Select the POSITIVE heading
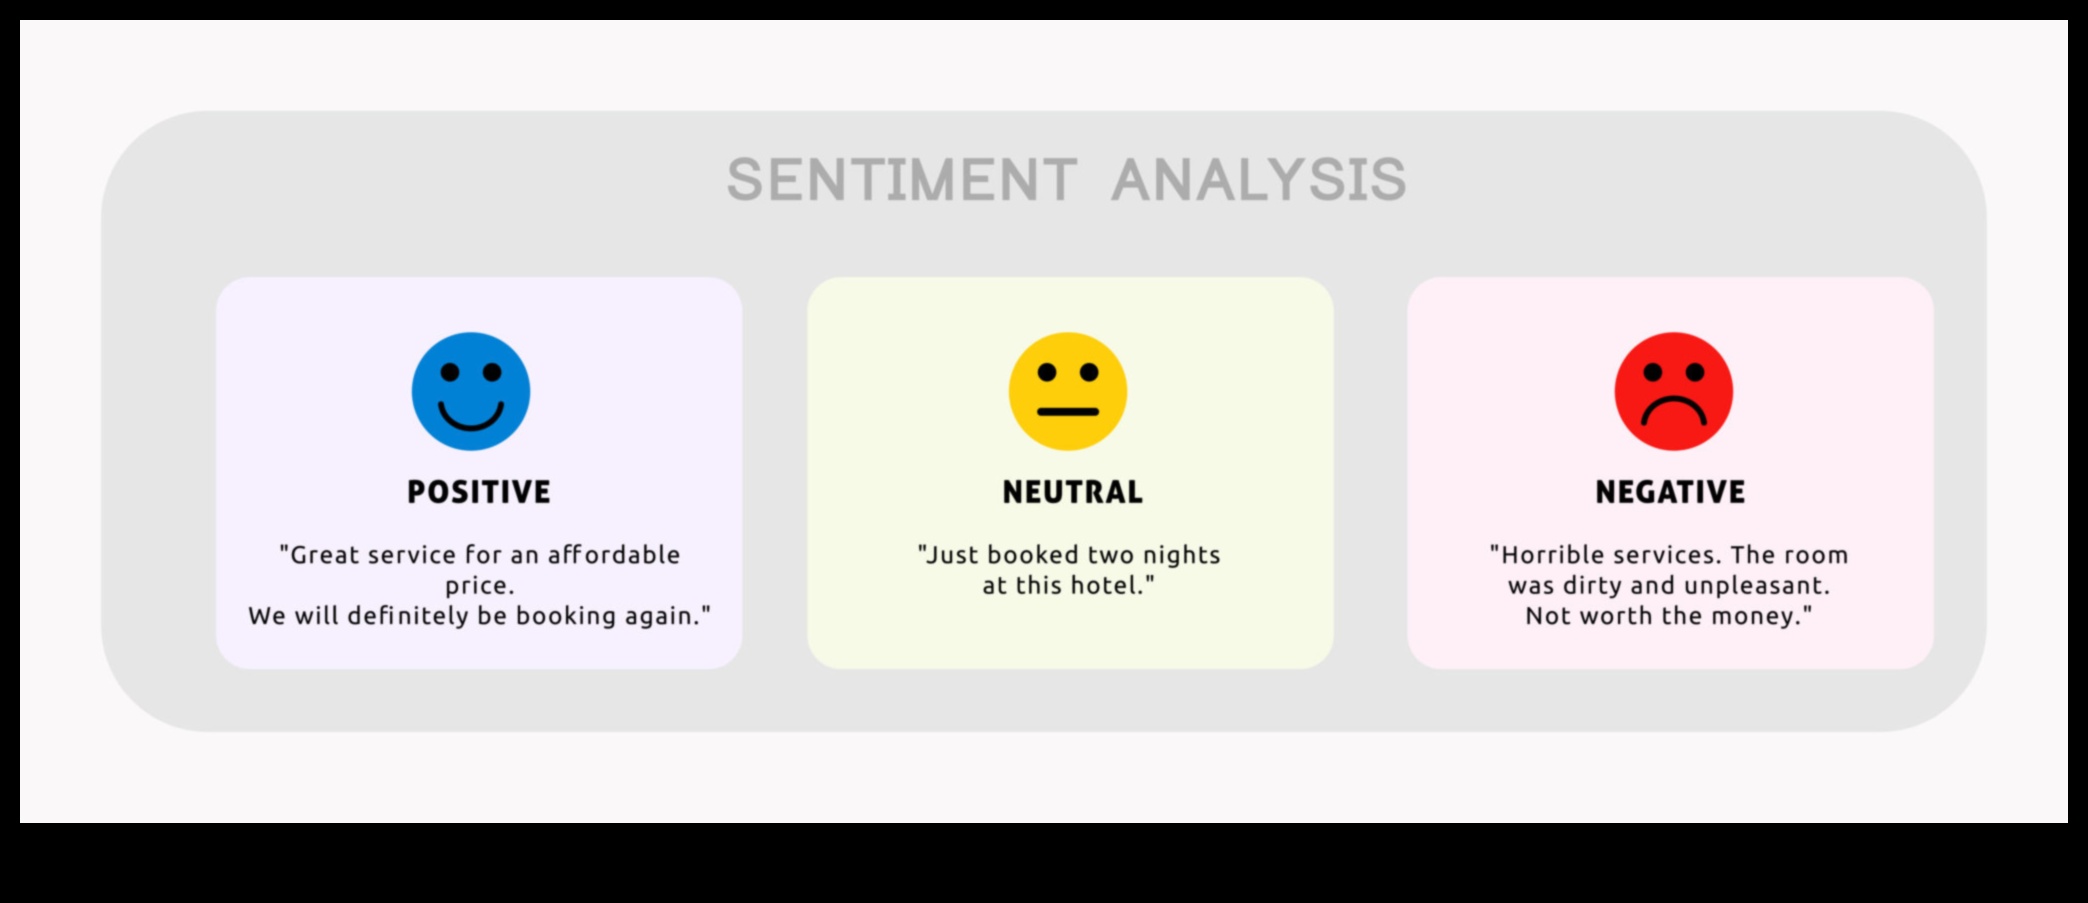This screenshot has width=2088, height=903. [x=479, y=492]
